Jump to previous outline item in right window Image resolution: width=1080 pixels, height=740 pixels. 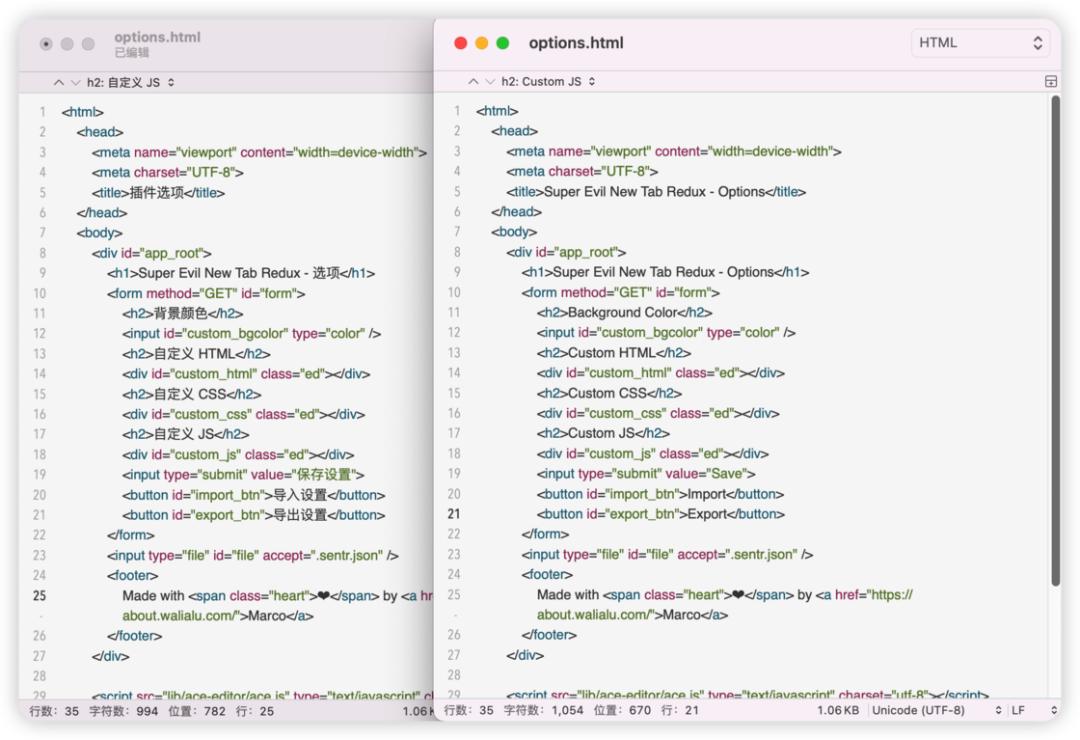click(473, 82)
